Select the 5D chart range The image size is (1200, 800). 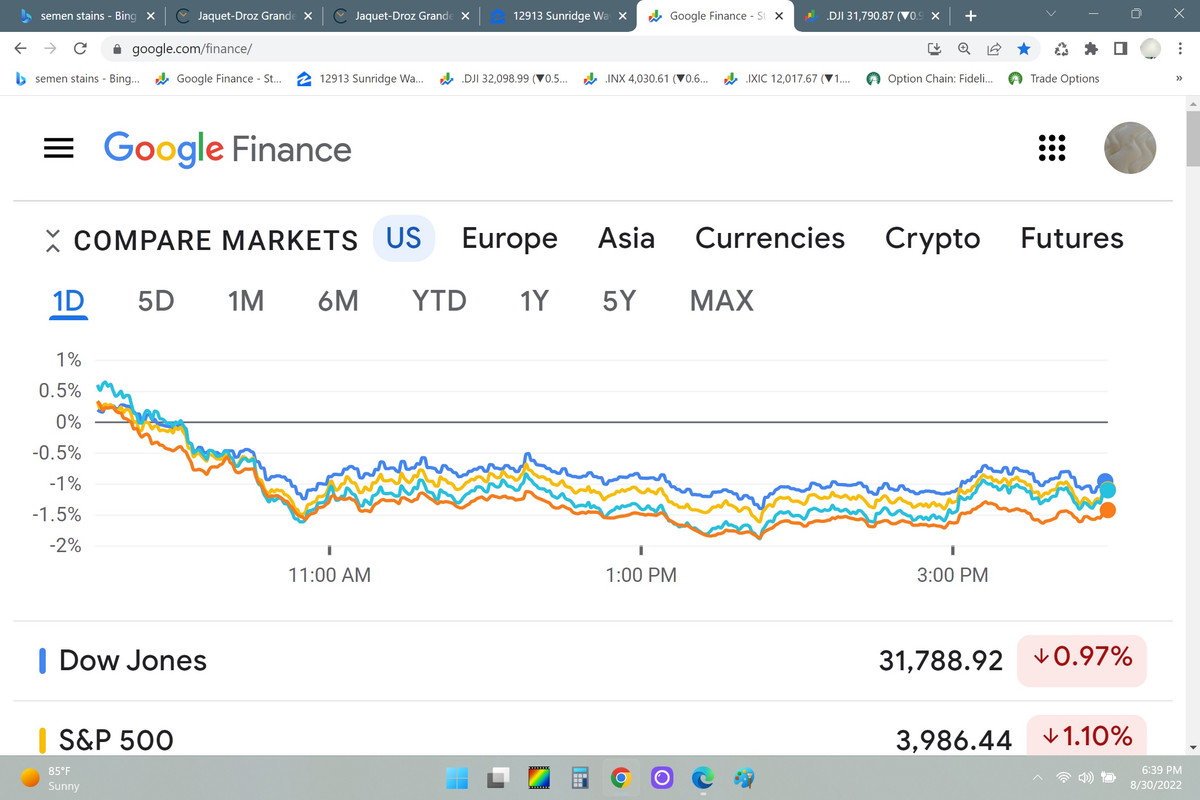point(156,300)
